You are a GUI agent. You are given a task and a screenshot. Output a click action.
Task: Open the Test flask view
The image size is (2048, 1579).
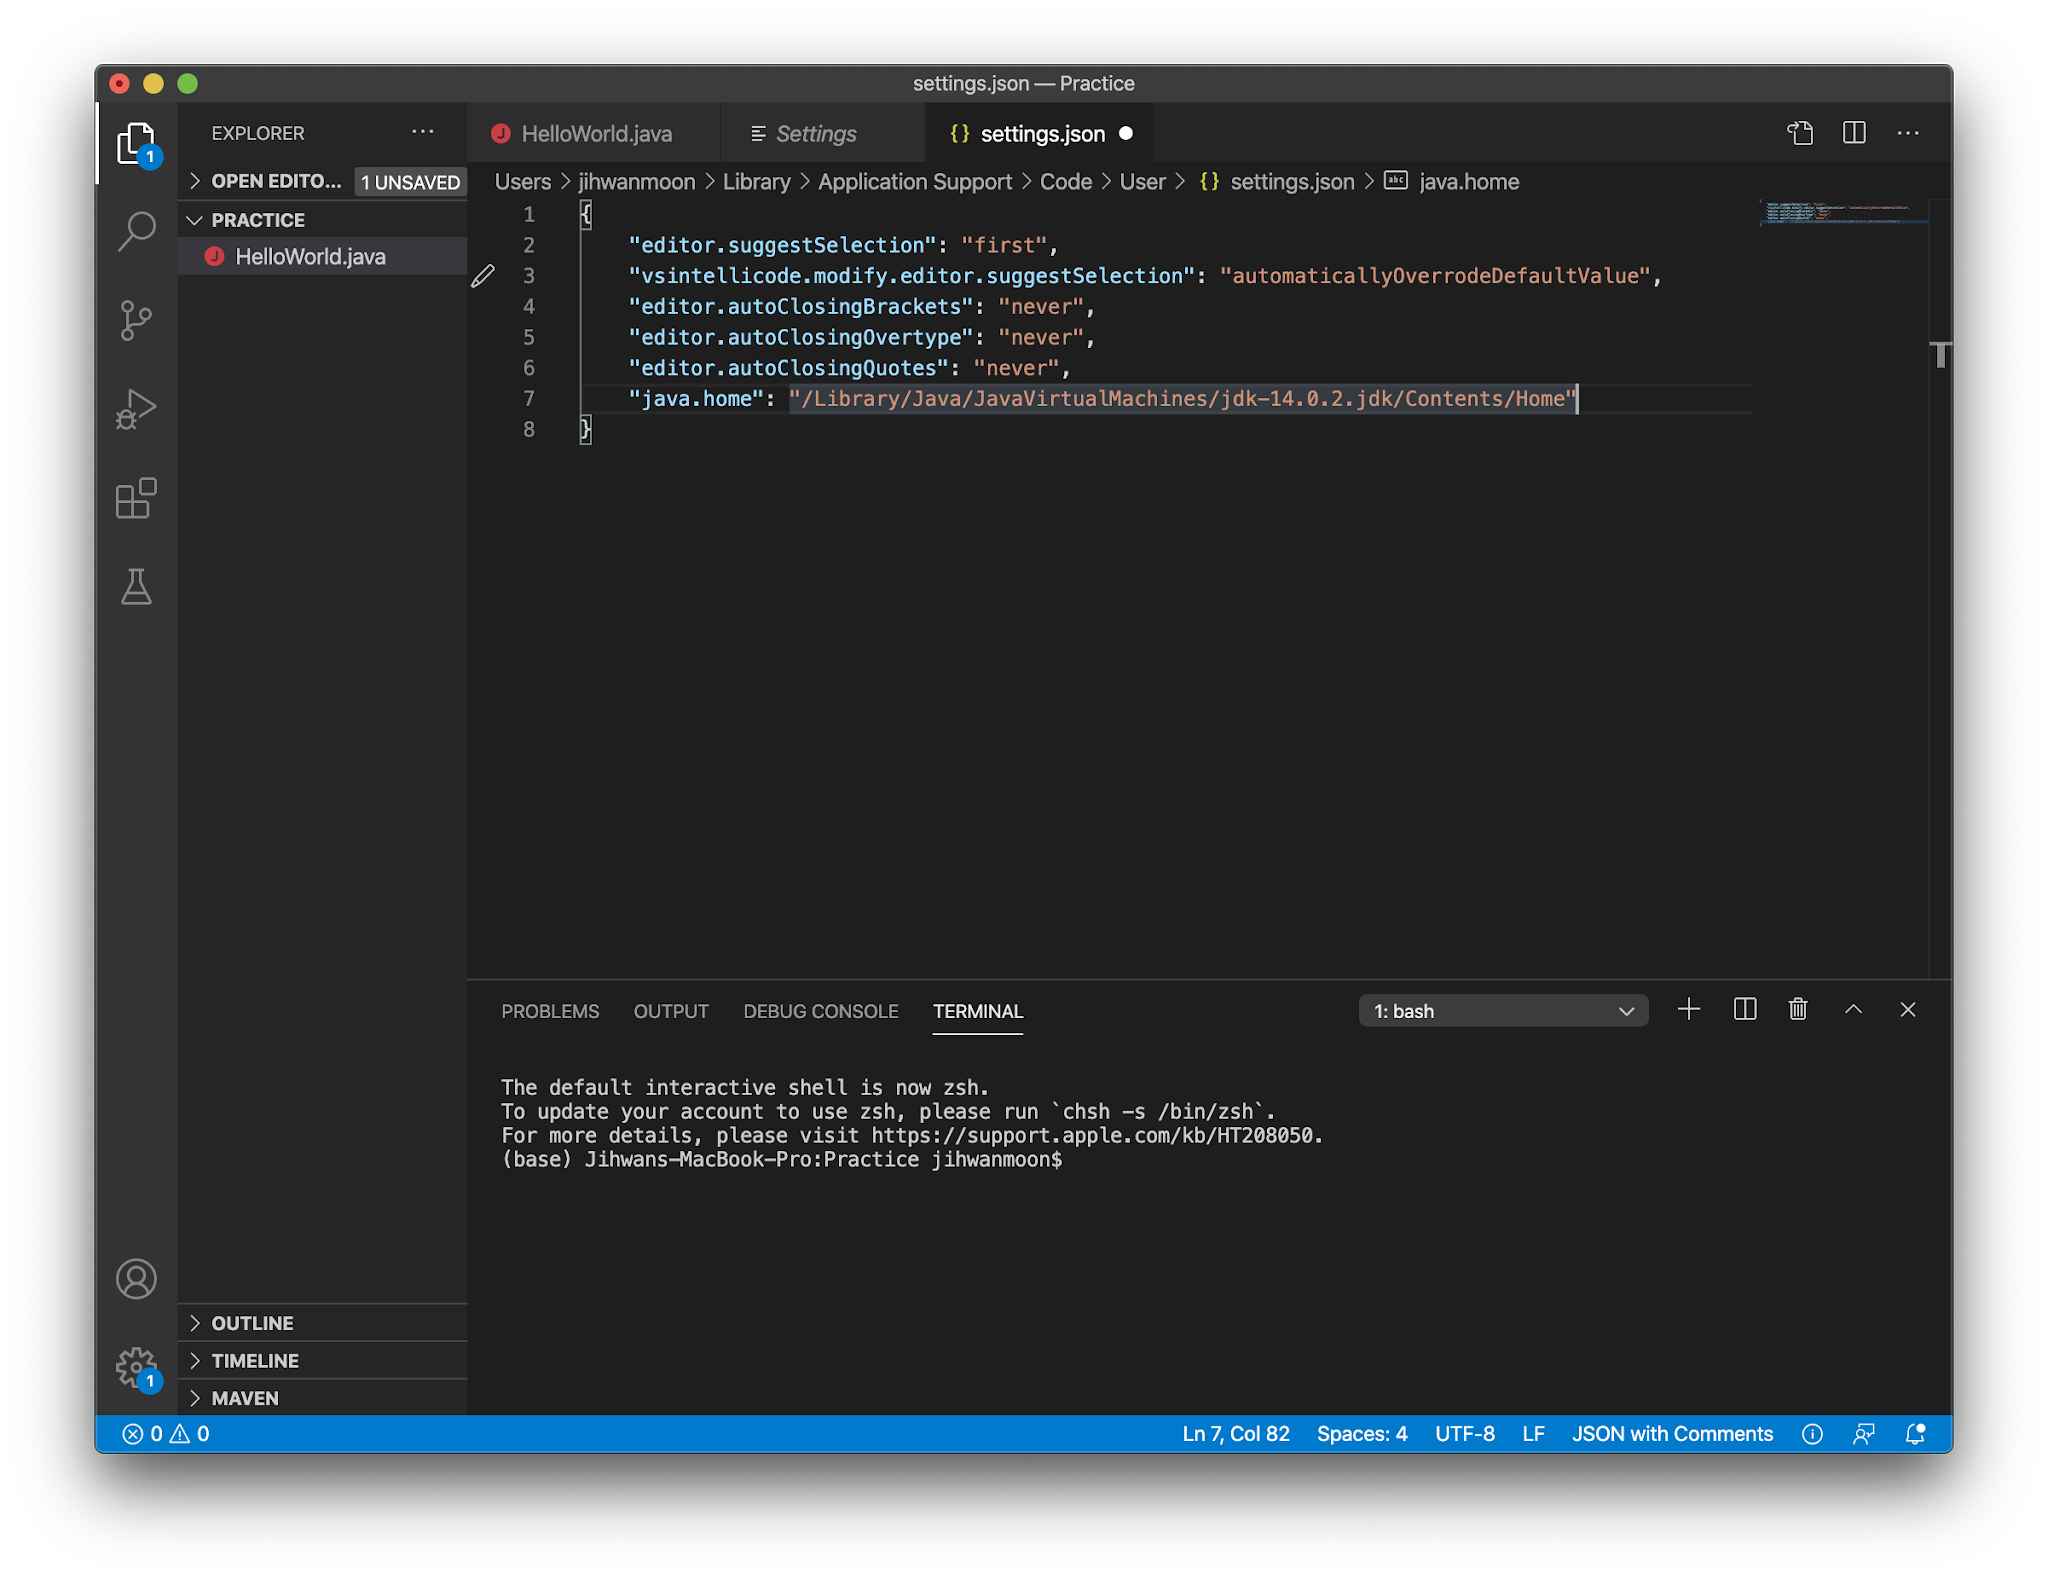point(137,587)
